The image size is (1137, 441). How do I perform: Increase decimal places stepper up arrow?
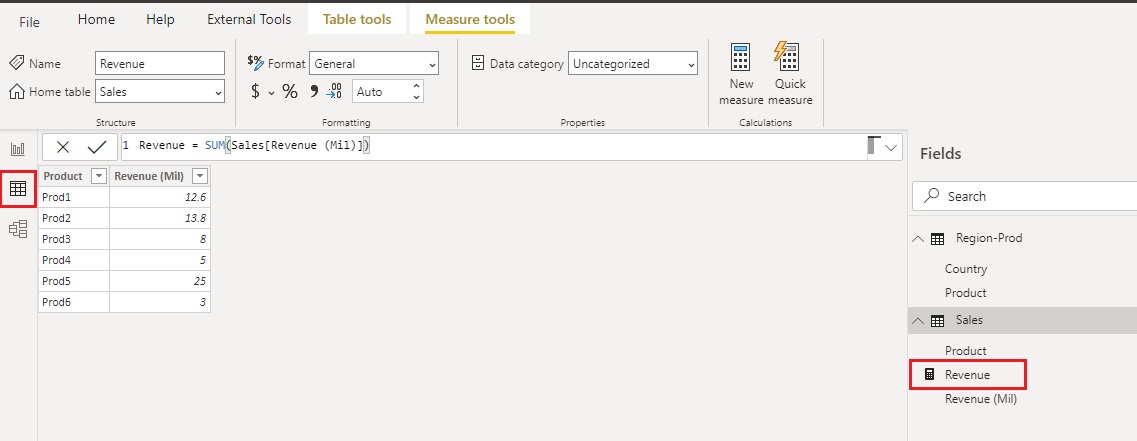coord(416,86)
